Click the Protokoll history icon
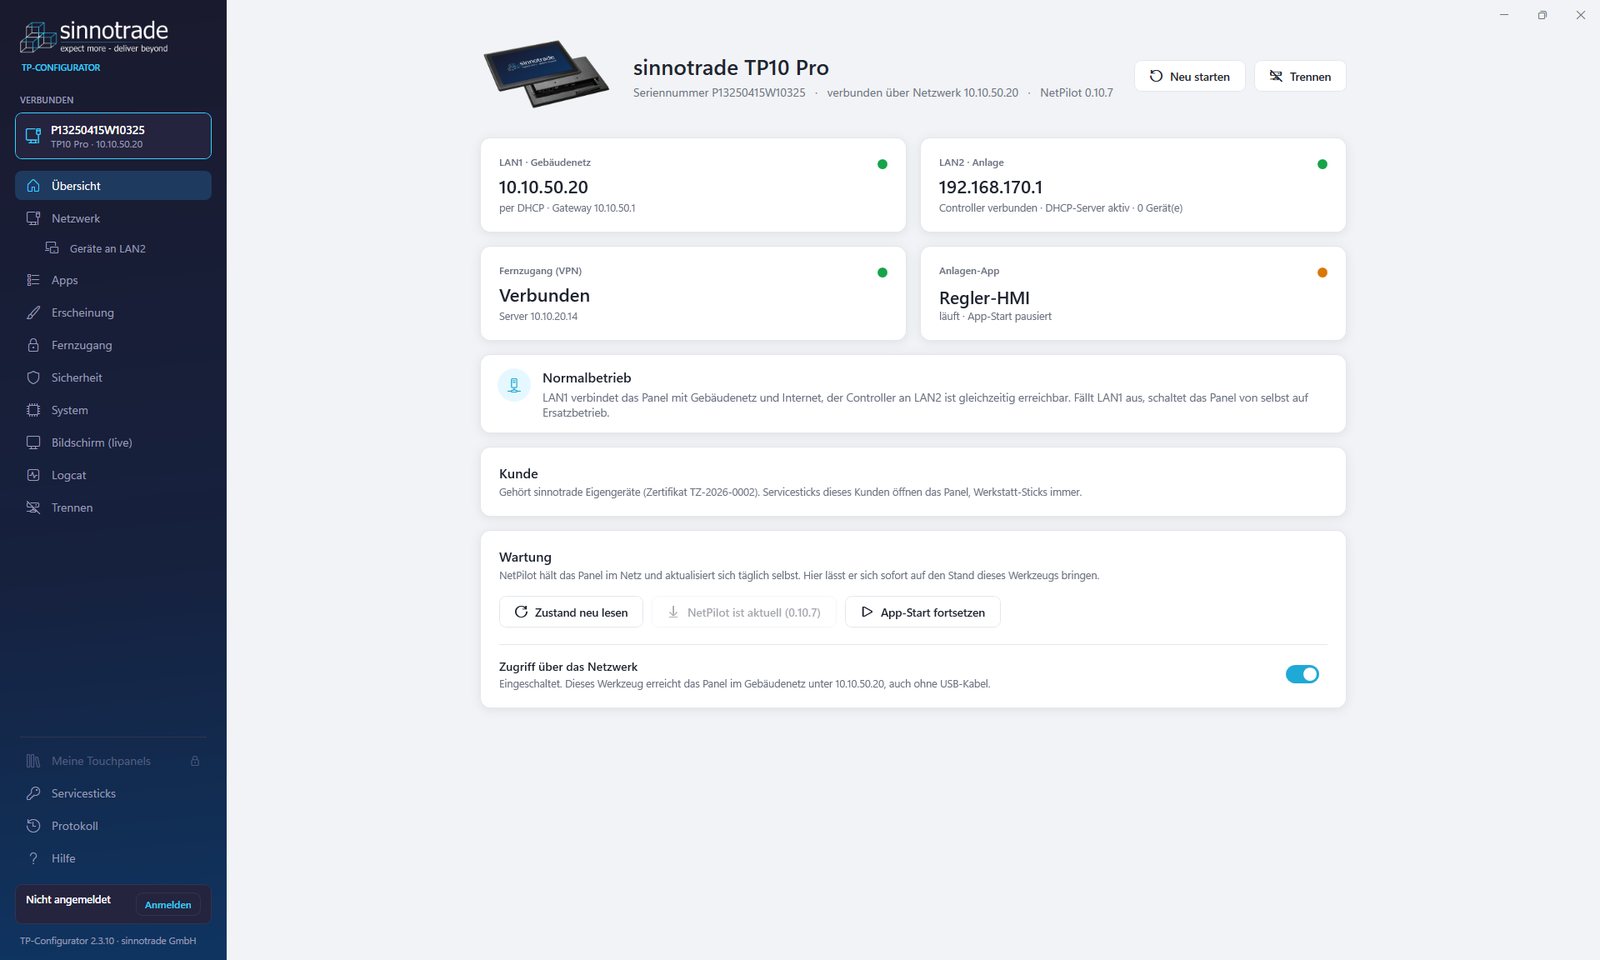This screenshot has width=1600, height=960. (33, 826)
